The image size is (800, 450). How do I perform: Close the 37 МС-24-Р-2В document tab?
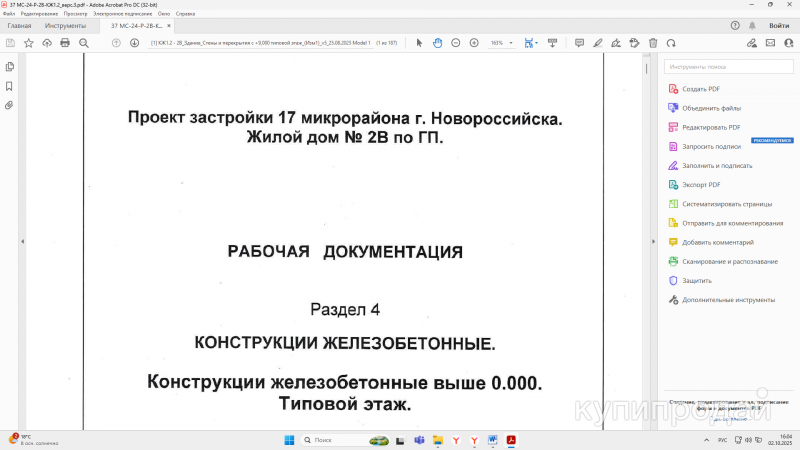pyautogui.click(x=169, y=26)
